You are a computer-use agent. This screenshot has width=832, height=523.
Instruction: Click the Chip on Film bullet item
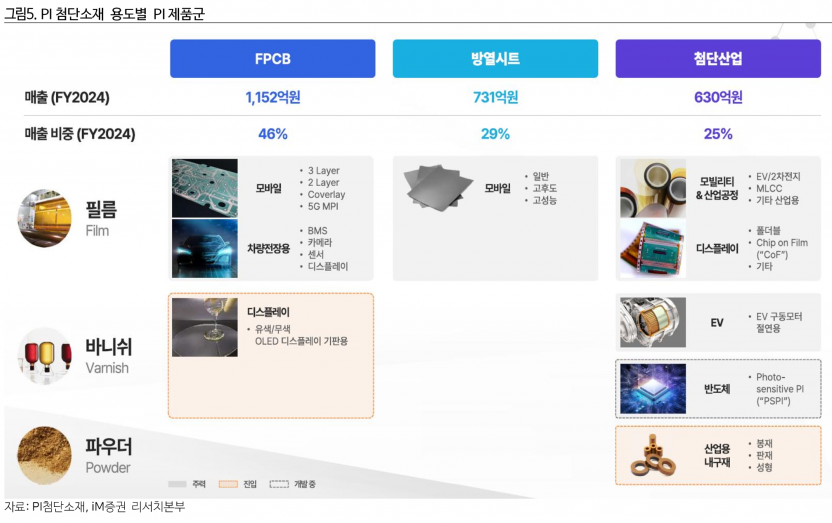coord(782,249)
